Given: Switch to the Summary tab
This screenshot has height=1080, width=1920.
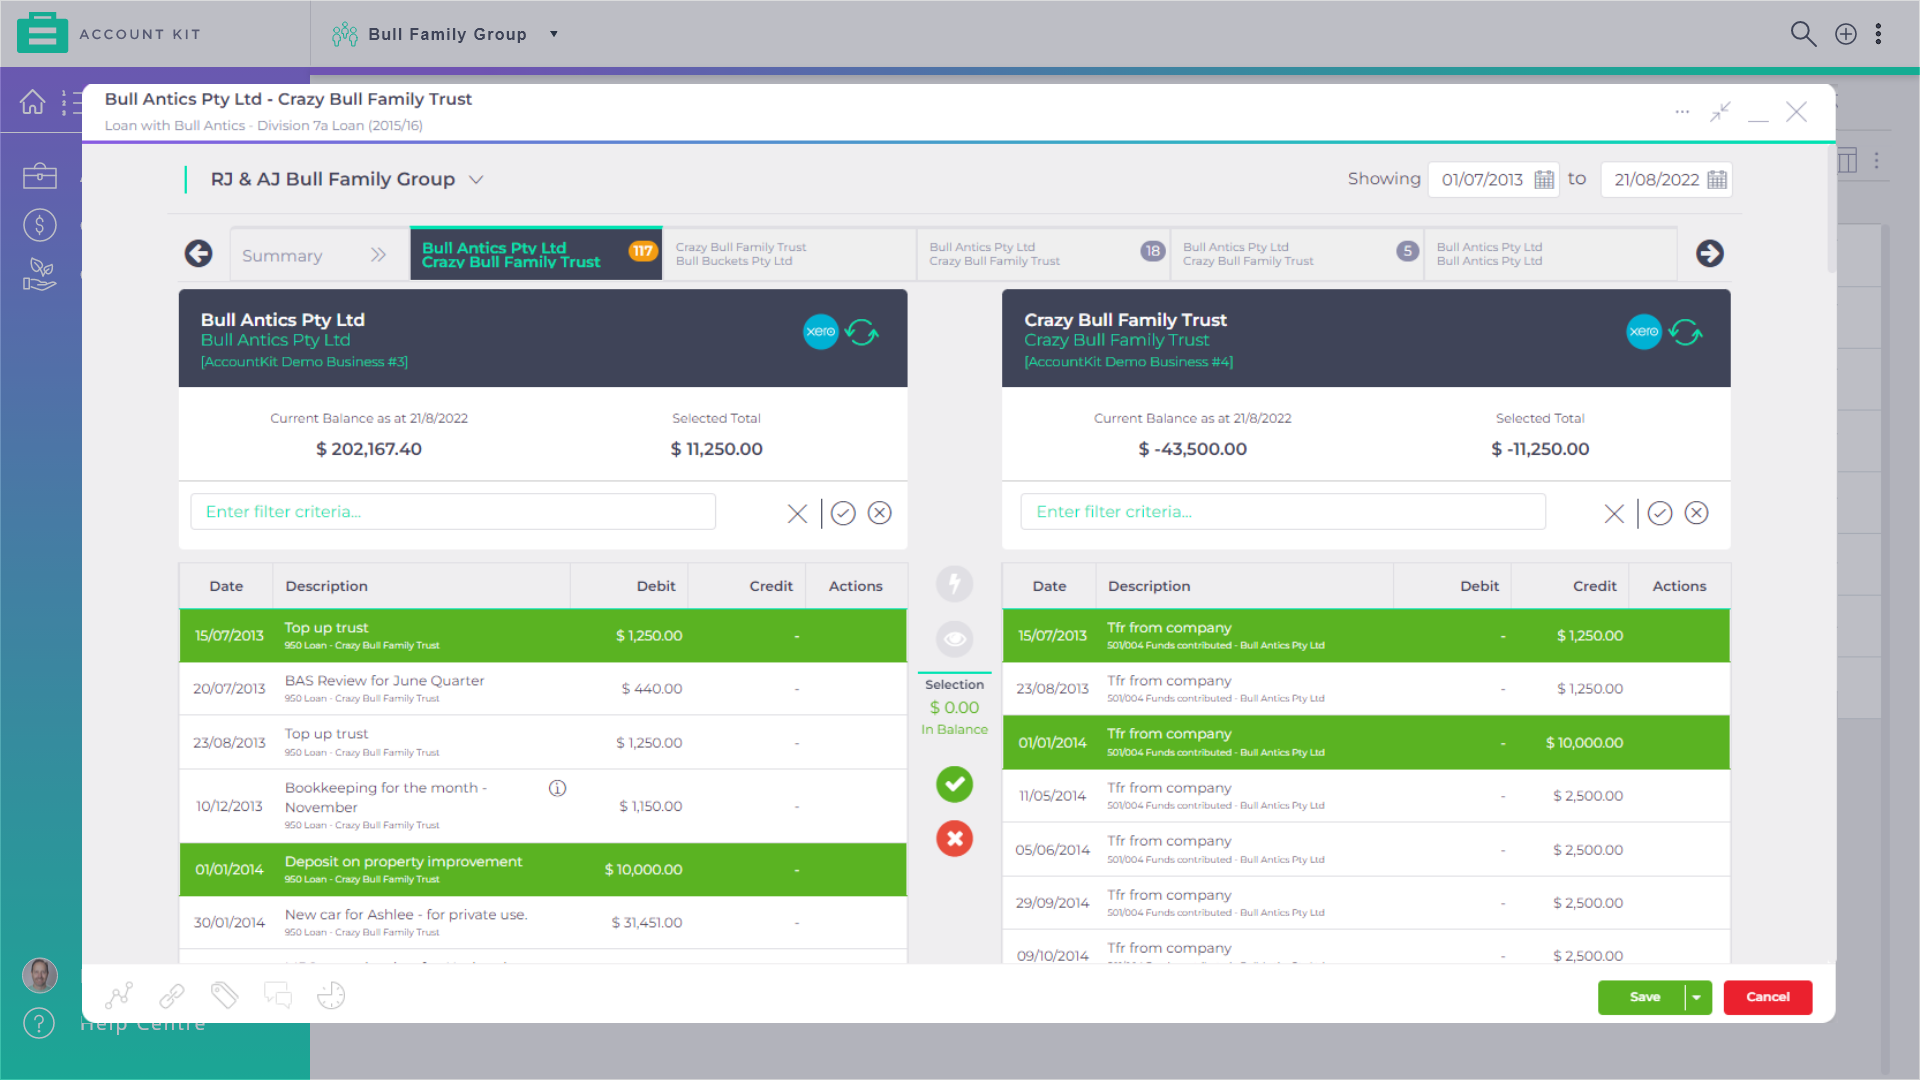Looking at the screenshot, I should pyautogui.click(x=283, y=255).
